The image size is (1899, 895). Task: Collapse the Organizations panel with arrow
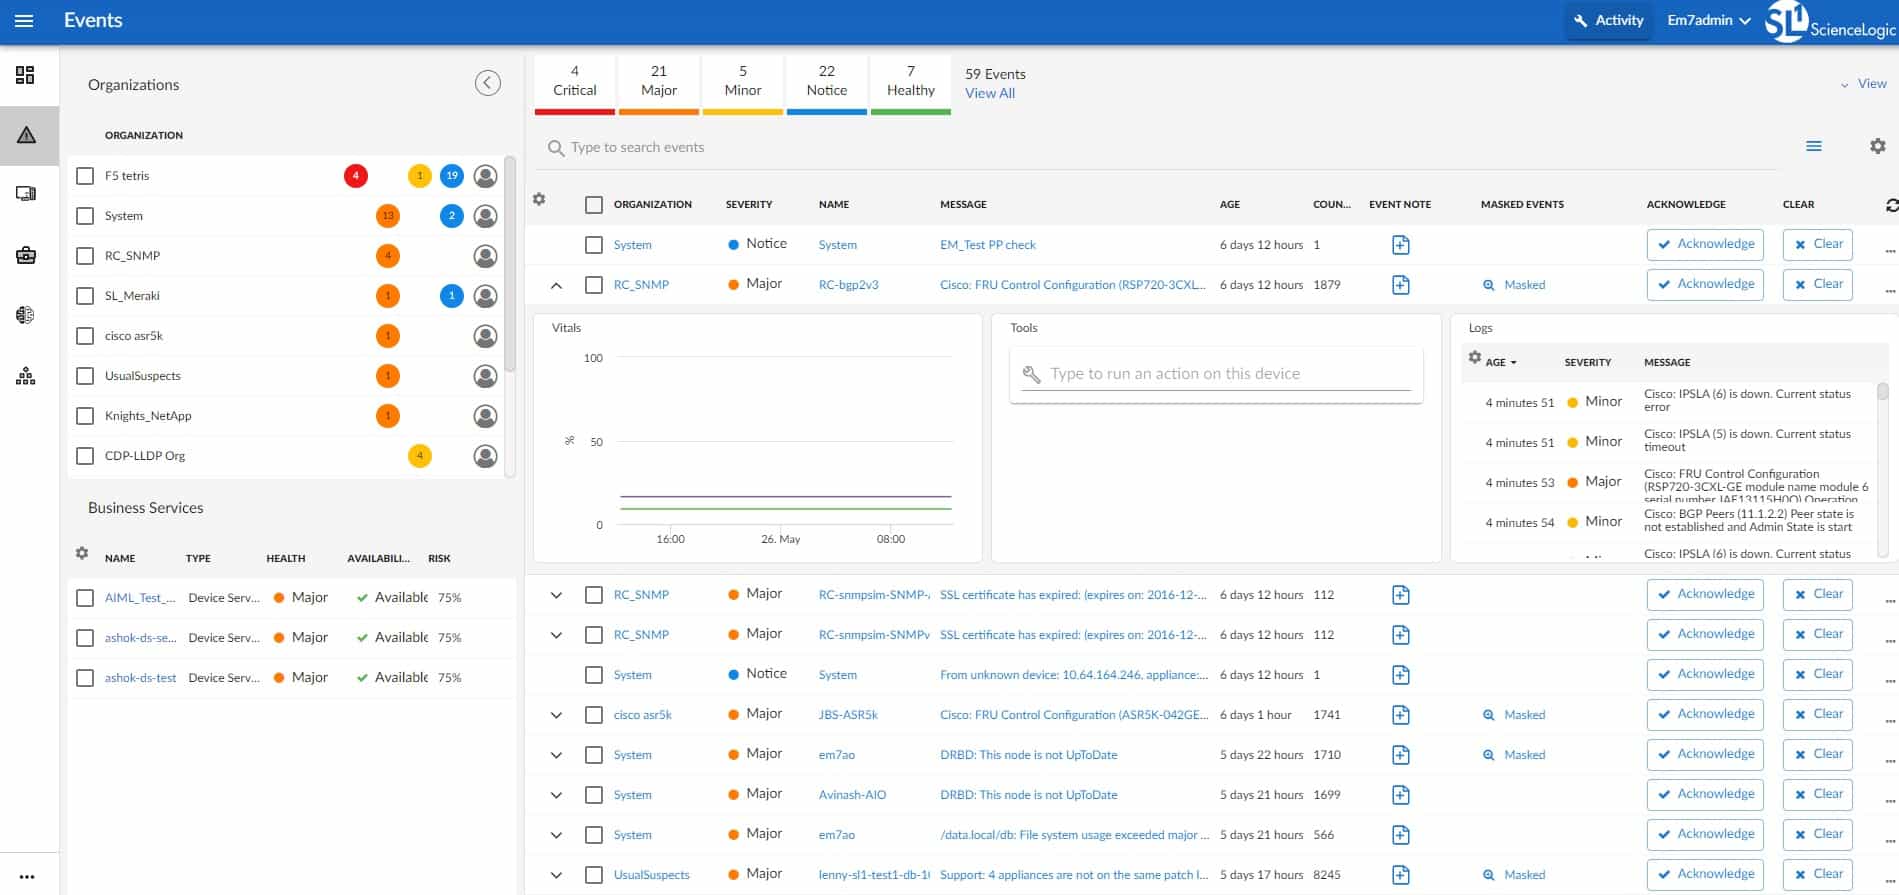(x=488, y=83)
